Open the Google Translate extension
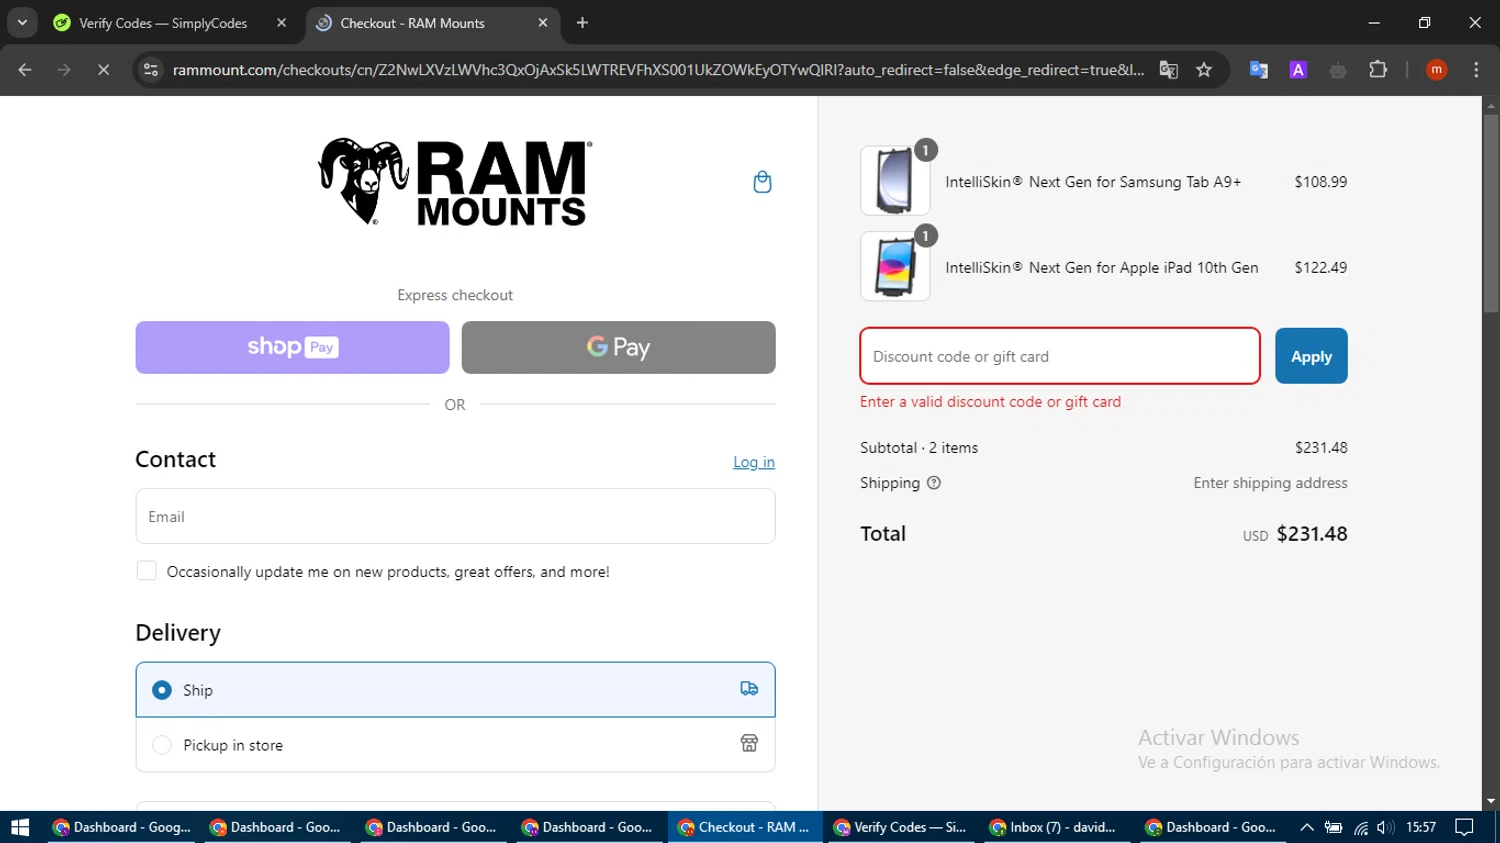Screen dimensions: 1500x843 pos(1259,70)
